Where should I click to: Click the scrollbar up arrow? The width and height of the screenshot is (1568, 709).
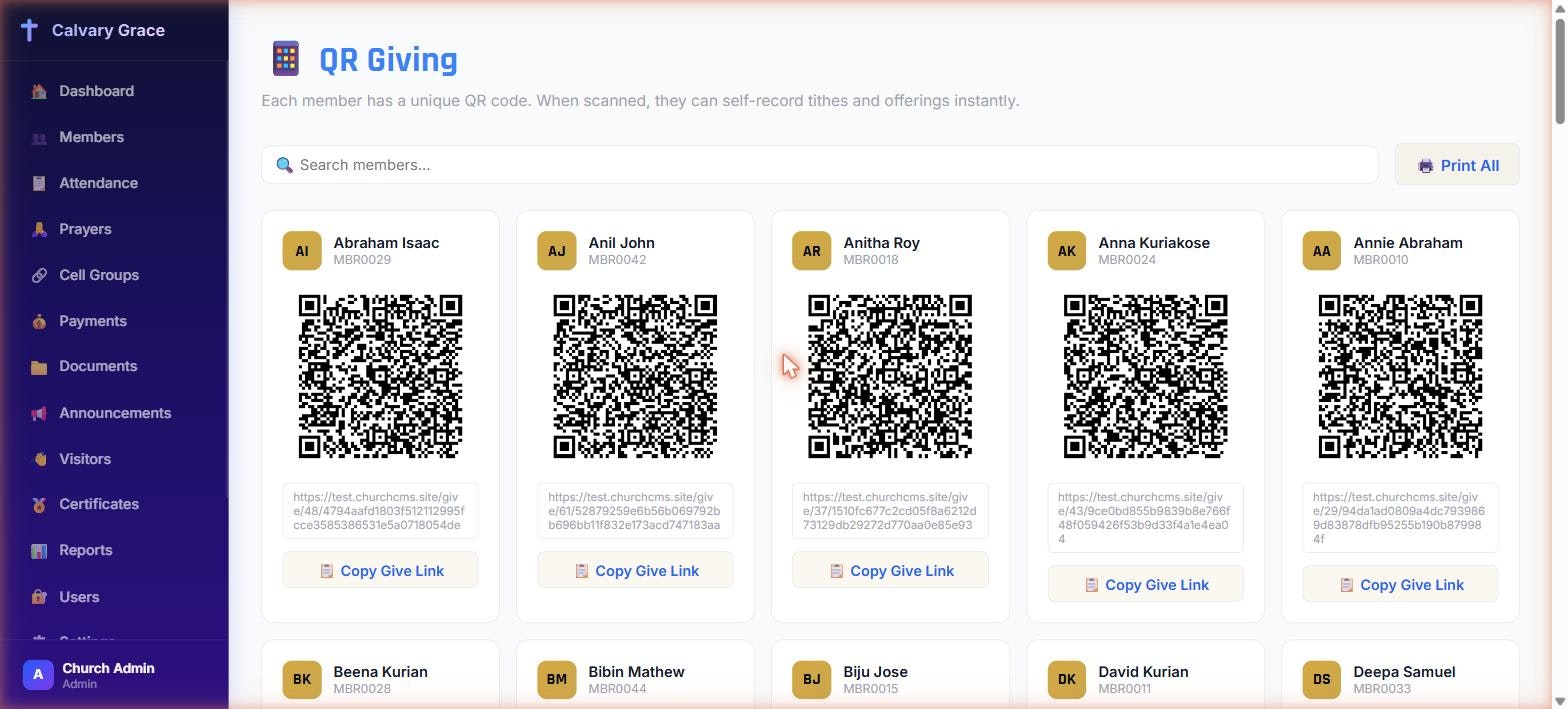[x=1559, y=8]
